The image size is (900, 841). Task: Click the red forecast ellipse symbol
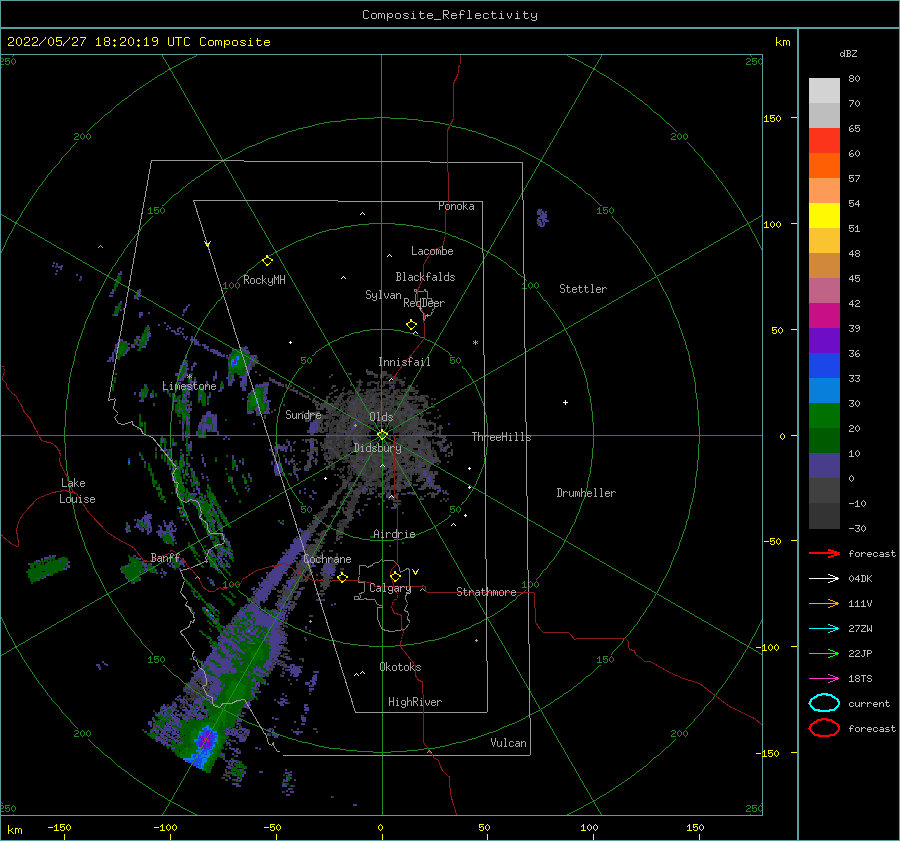(824, 728)
